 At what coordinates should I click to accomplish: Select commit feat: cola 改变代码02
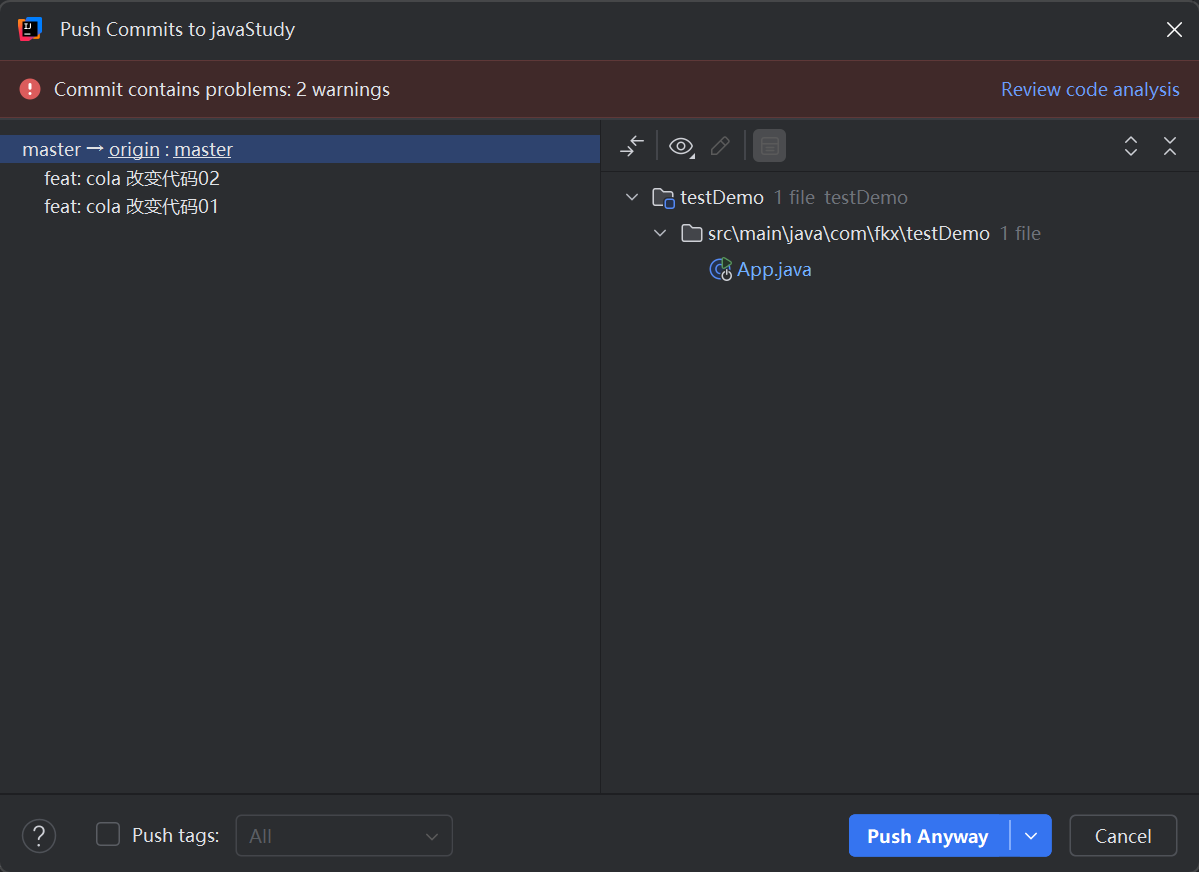click(x=132, y=178)
